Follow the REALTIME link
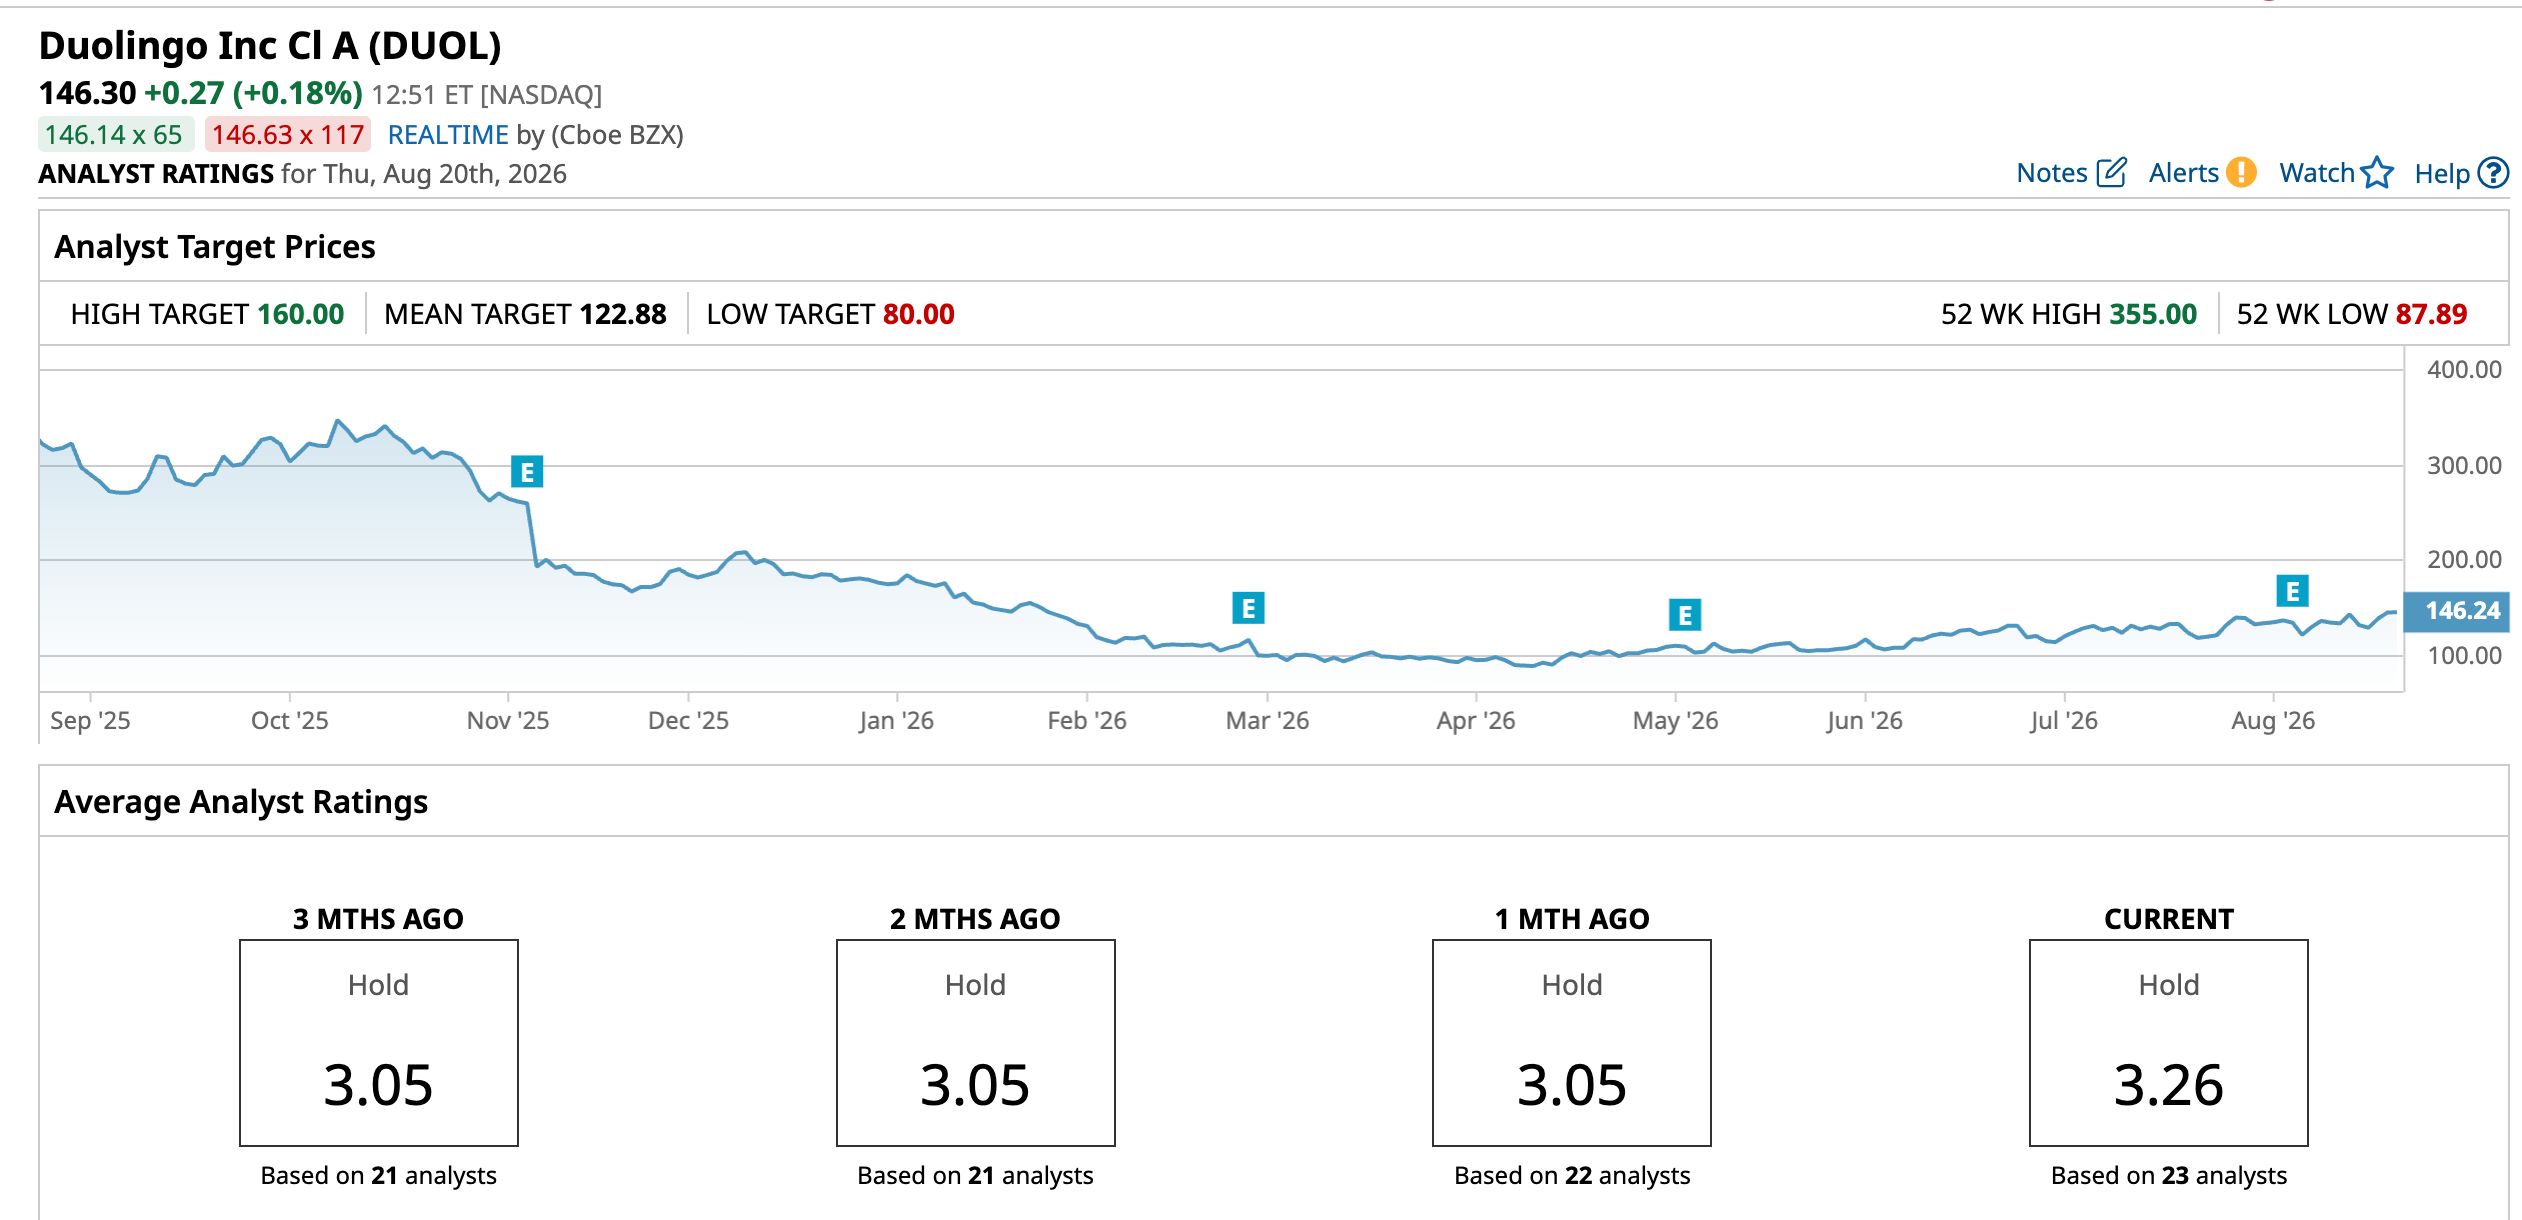2522x1220 pixels. tap(448, 135)
